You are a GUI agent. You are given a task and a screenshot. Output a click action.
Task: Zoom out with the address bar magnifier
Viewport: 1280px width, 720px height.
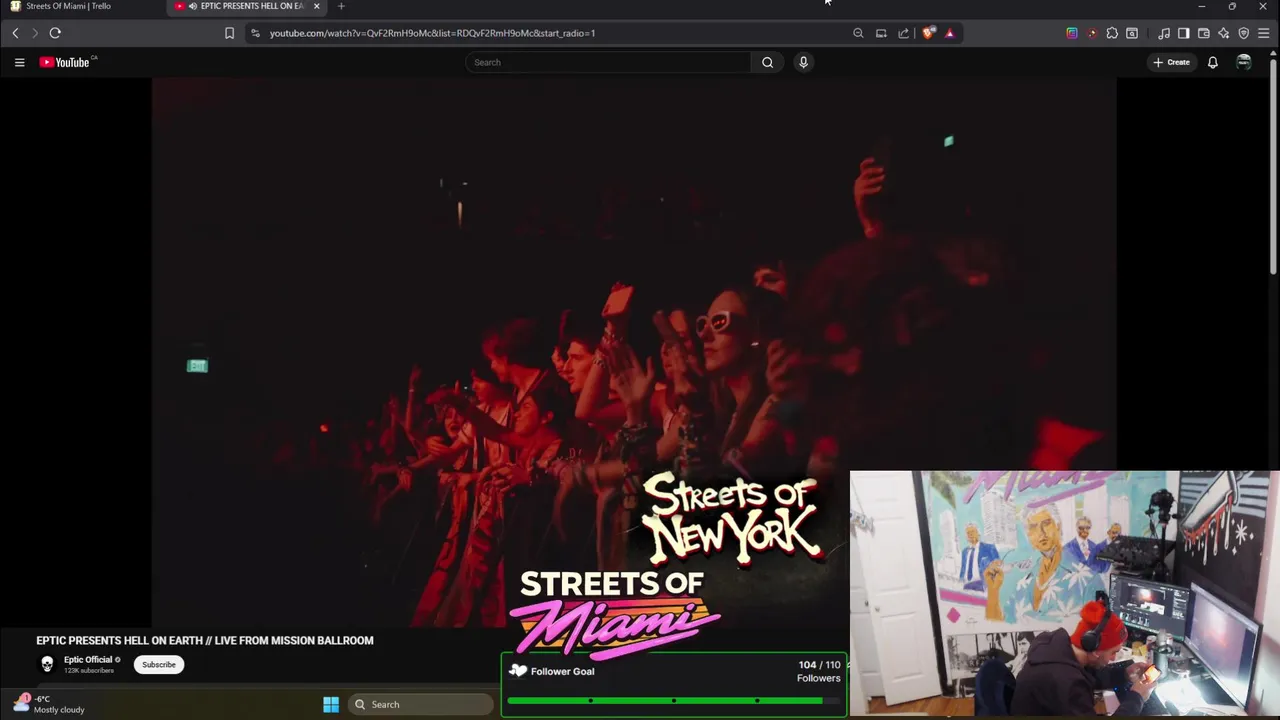pyautogui.click(x=858, y=33)
